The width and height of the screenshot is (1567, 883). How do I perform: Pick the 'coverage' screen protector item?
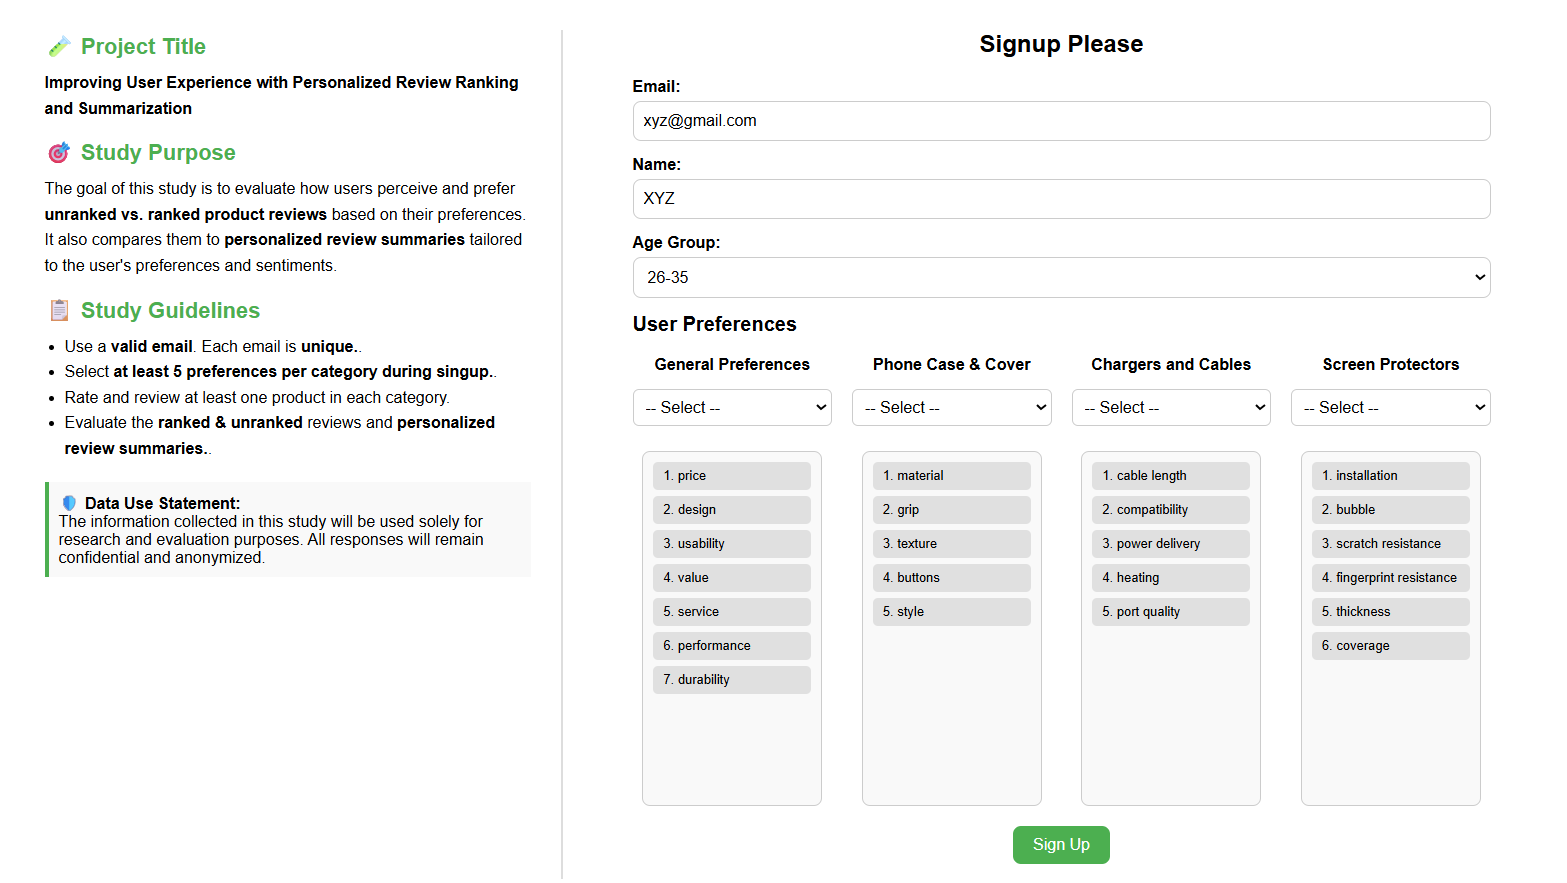point(1390,646)
